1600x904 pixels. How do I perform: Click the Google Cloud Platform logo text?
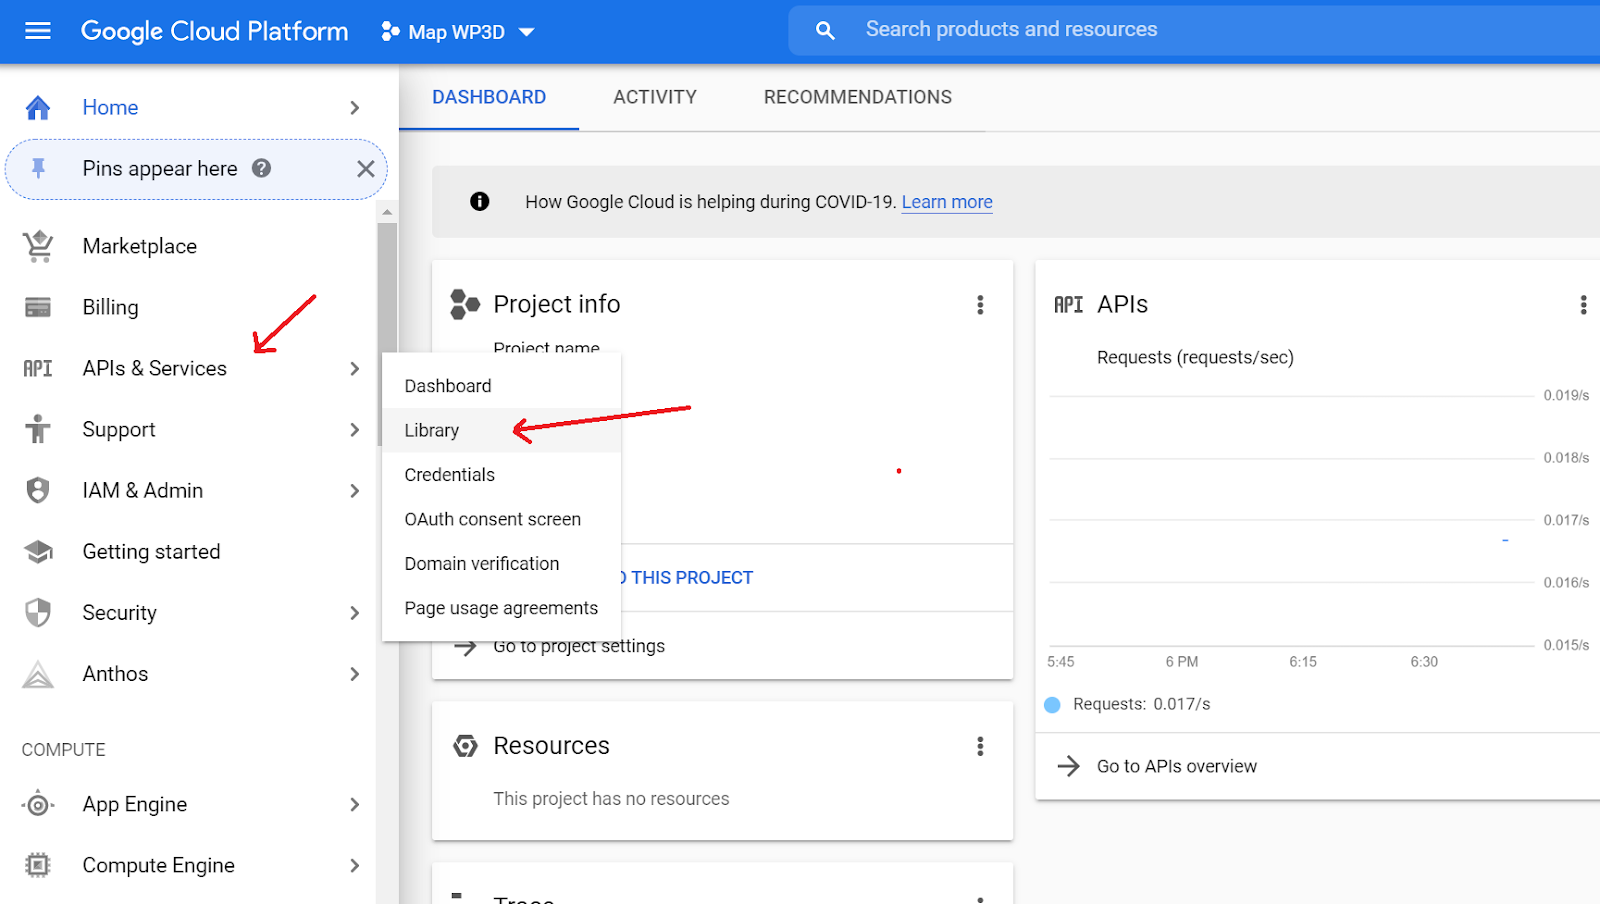coord(214,31)
